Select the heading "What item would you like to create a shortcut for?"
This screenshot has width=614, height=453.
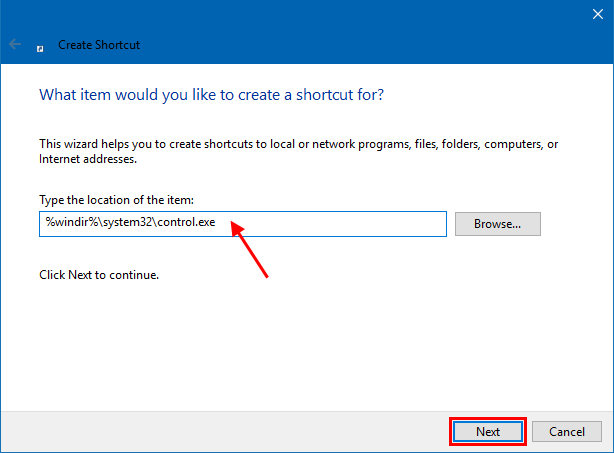coord(211,95)
